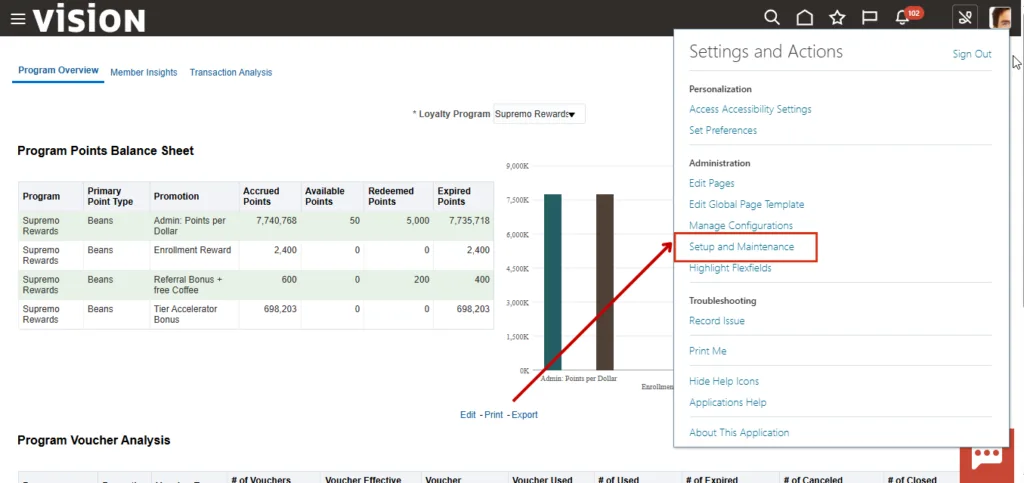
Task: Open the Watchlist flag icon
Action: 870,17
